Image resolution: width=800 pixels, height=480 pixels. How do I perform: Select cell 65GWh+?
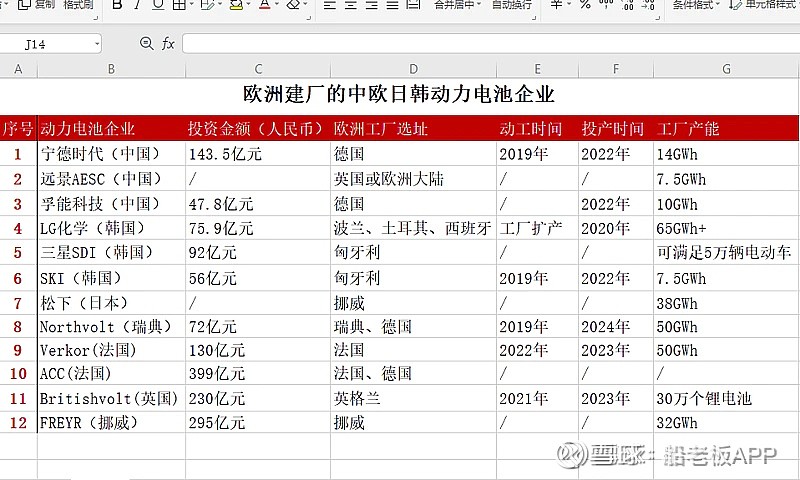[x=727, y=228]
